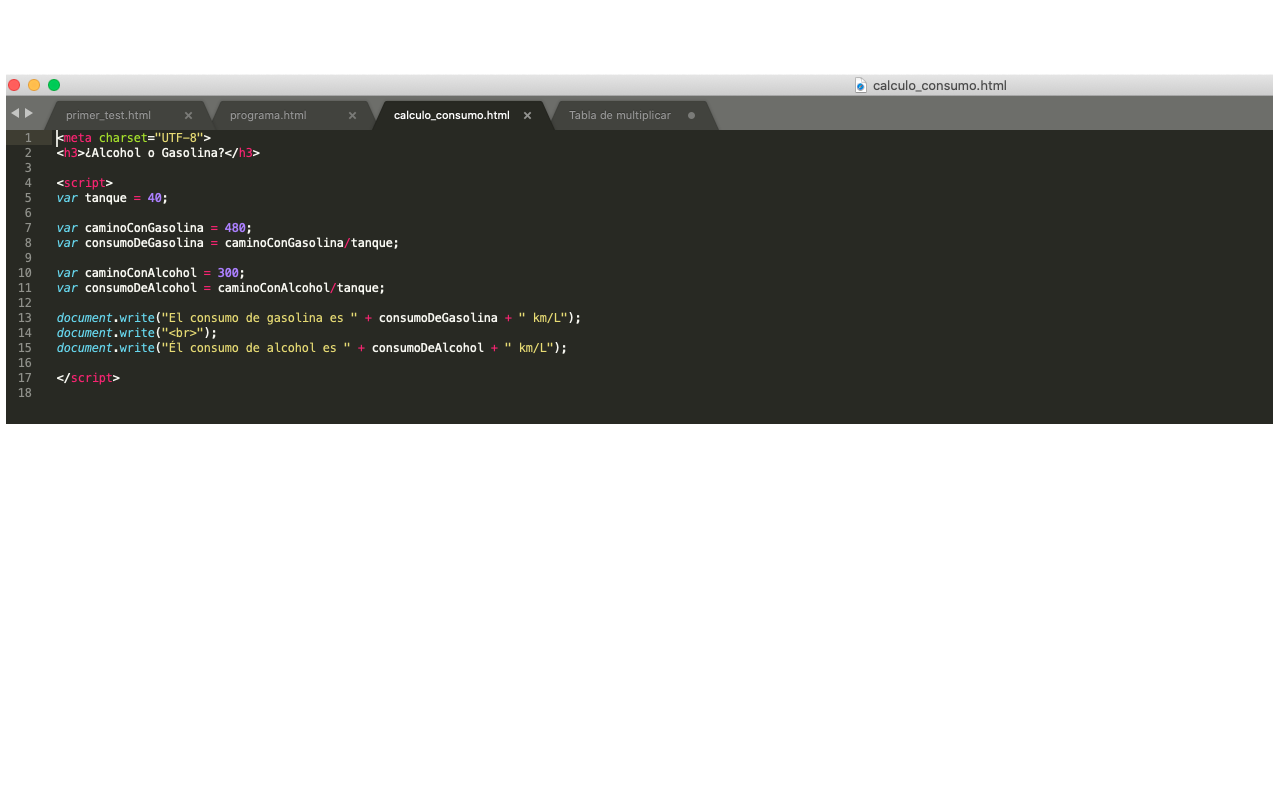Click the opening script tag on line 4
This screenshot has height=800, width=1280.
pyautogui.click(x=85, y=183)
